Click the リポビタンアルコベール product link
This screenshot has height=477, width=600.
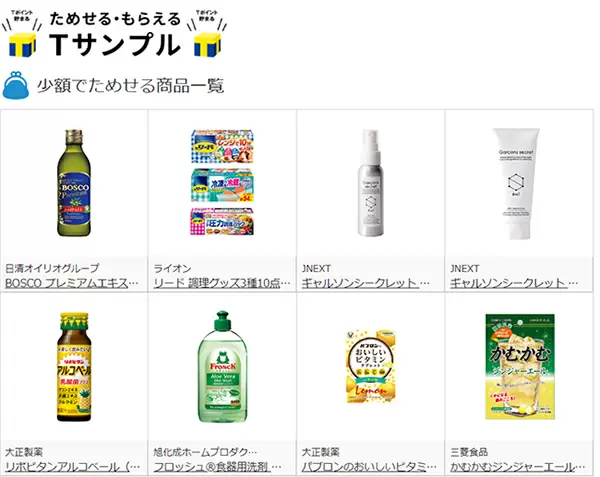point(72,467)
